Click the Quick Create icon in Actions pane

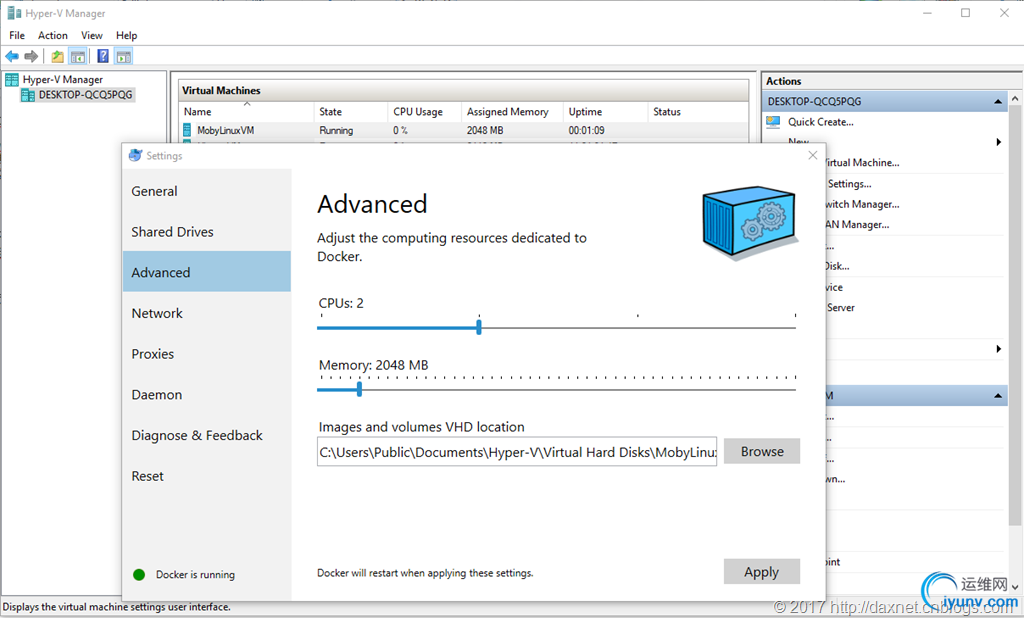(773, 122)
